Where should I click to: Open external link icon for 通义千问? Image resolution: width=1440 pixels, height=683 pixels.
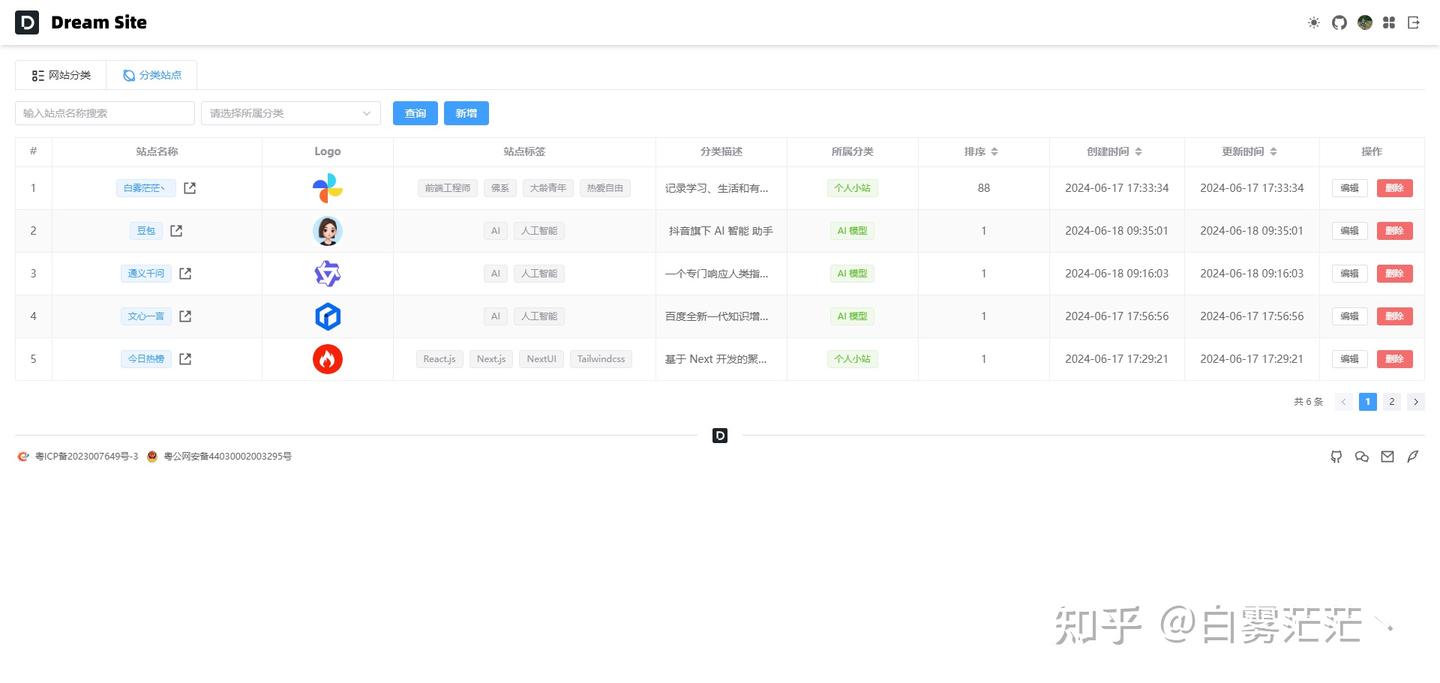(x=185, y=273)
